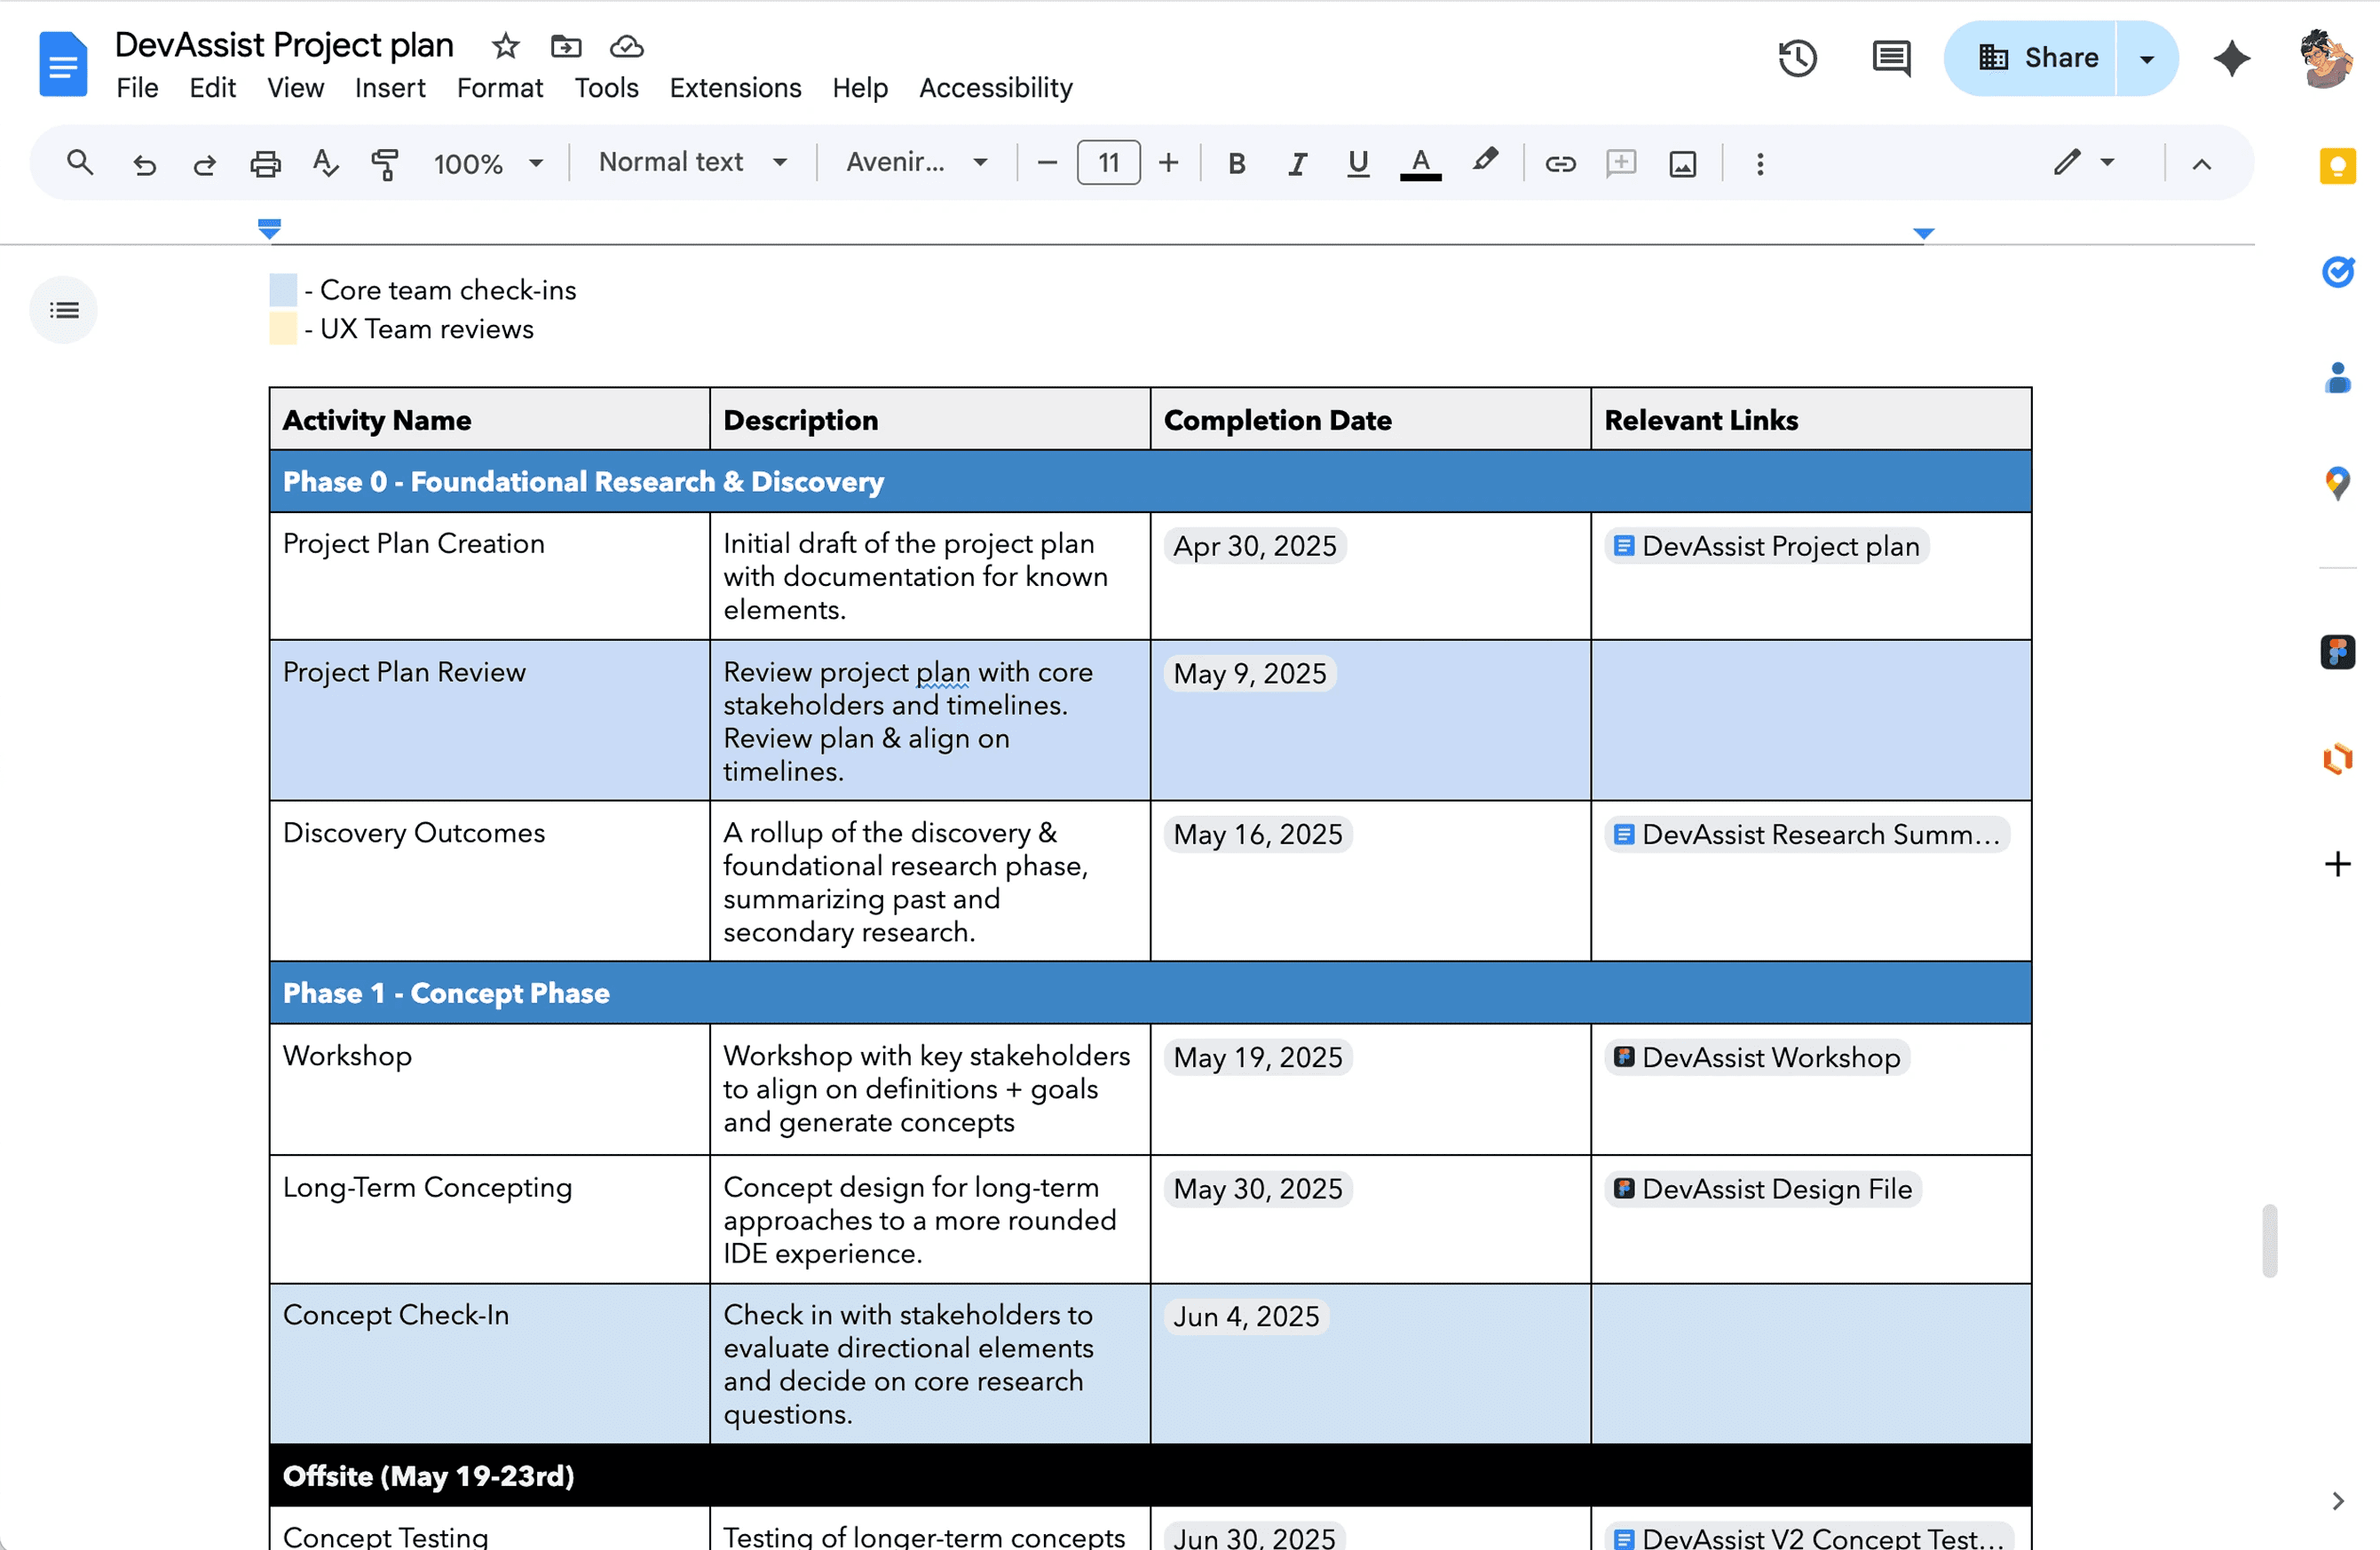This screenshot has width=2380, height=1550.
Task: Click the Gemini sparkle icon
Action: (2231, 58)
